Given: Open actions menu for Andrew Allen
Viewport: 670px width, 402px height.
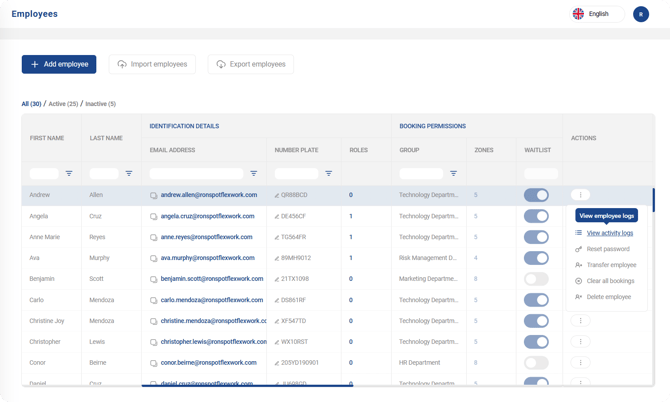Looking at the screenshot, I should [580, 195].
